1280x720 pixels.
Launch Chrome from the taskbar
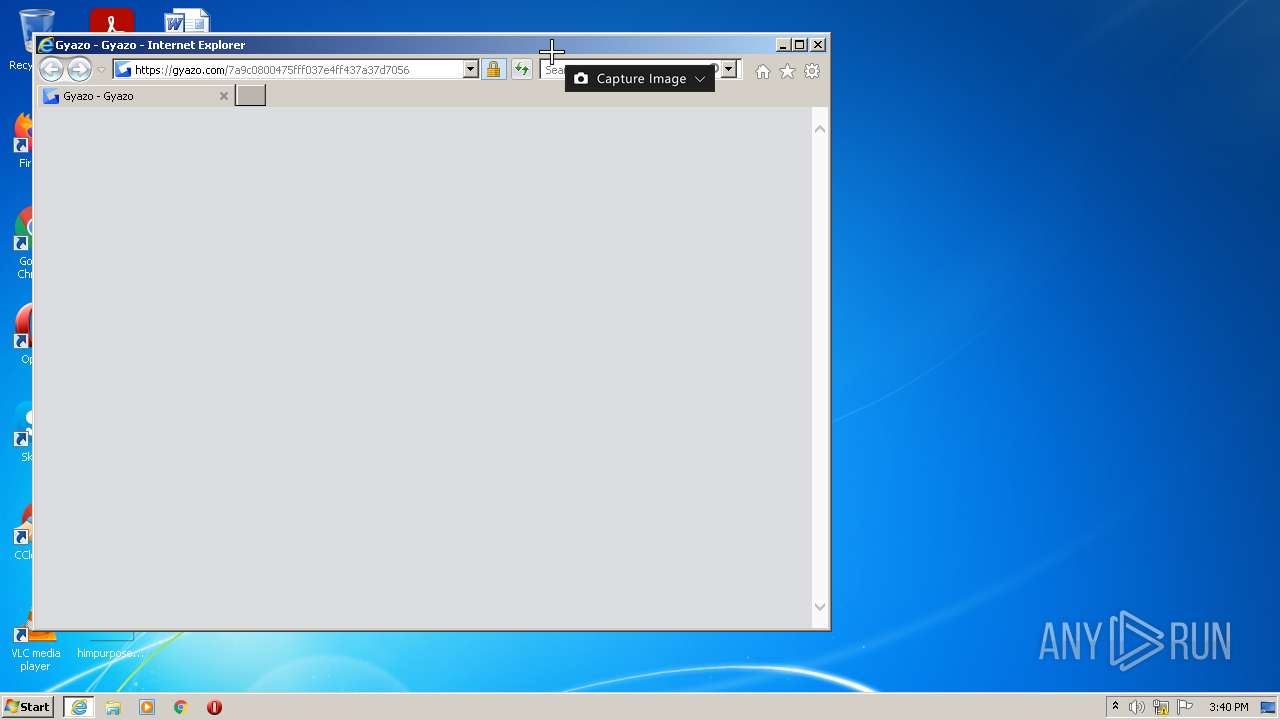(x=181, y=707)
